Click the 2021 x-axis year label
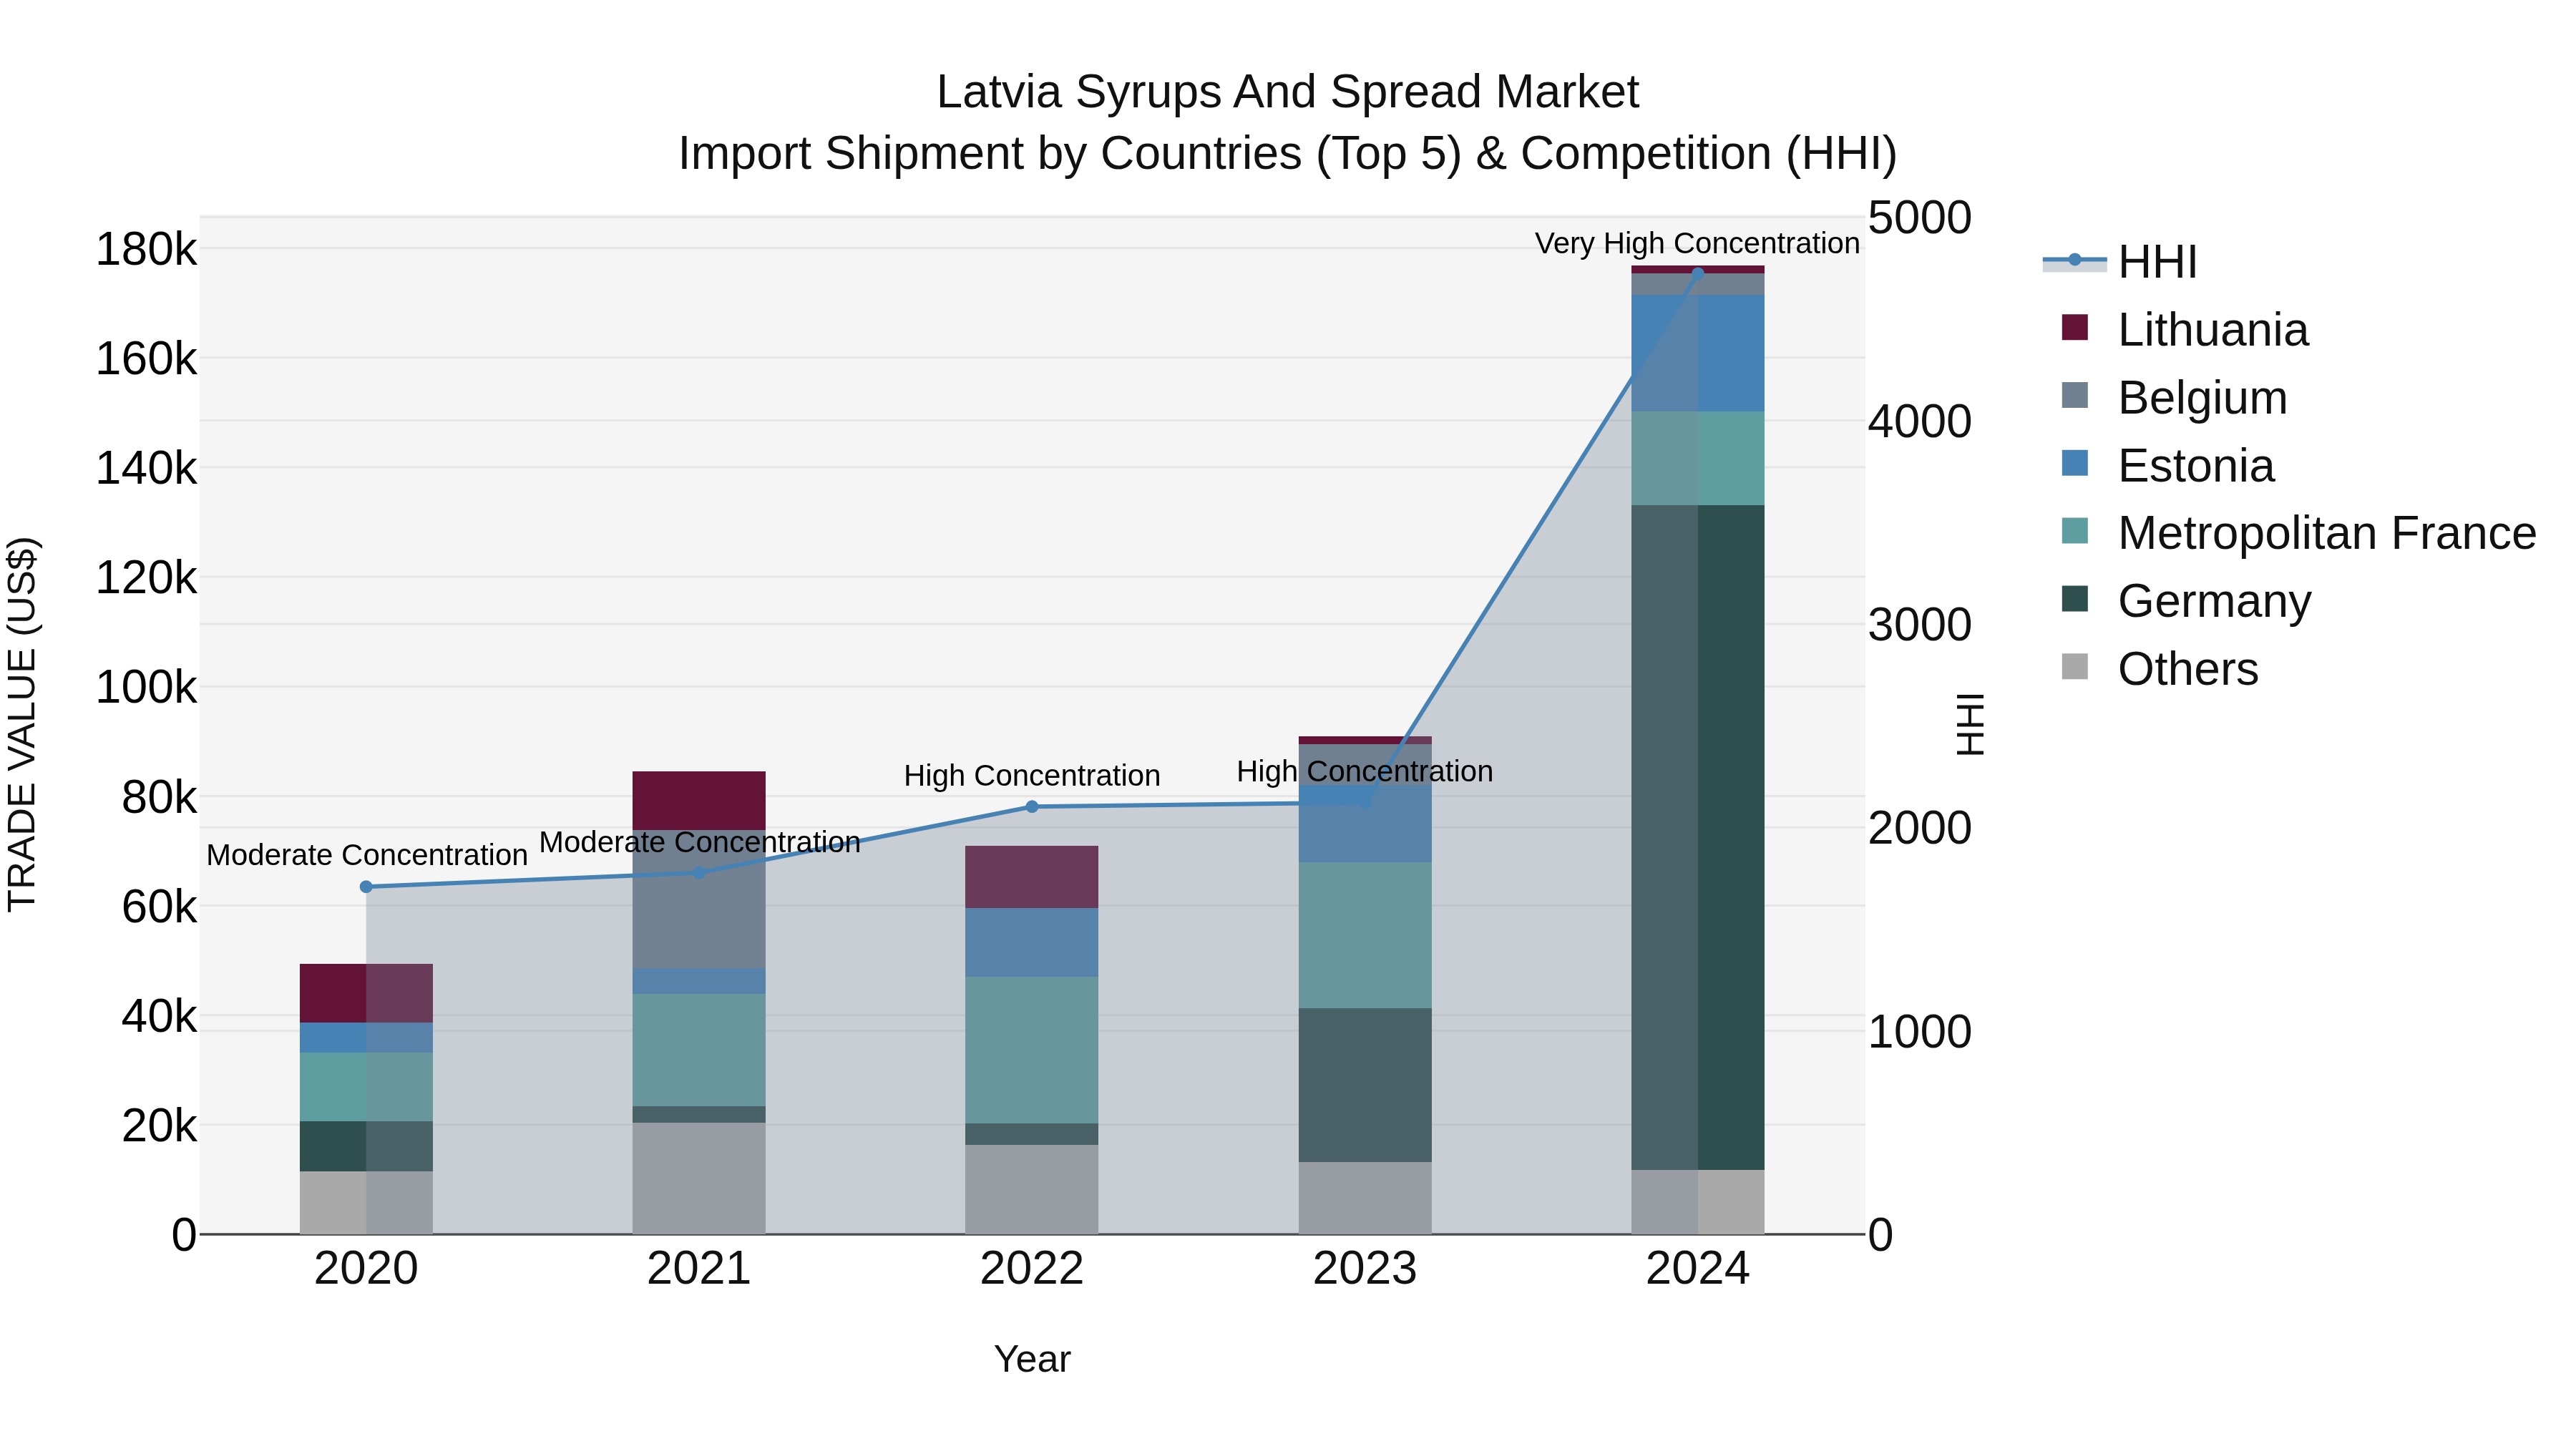Viewport: 2576px width, 1449px height. pos(699,1269)
